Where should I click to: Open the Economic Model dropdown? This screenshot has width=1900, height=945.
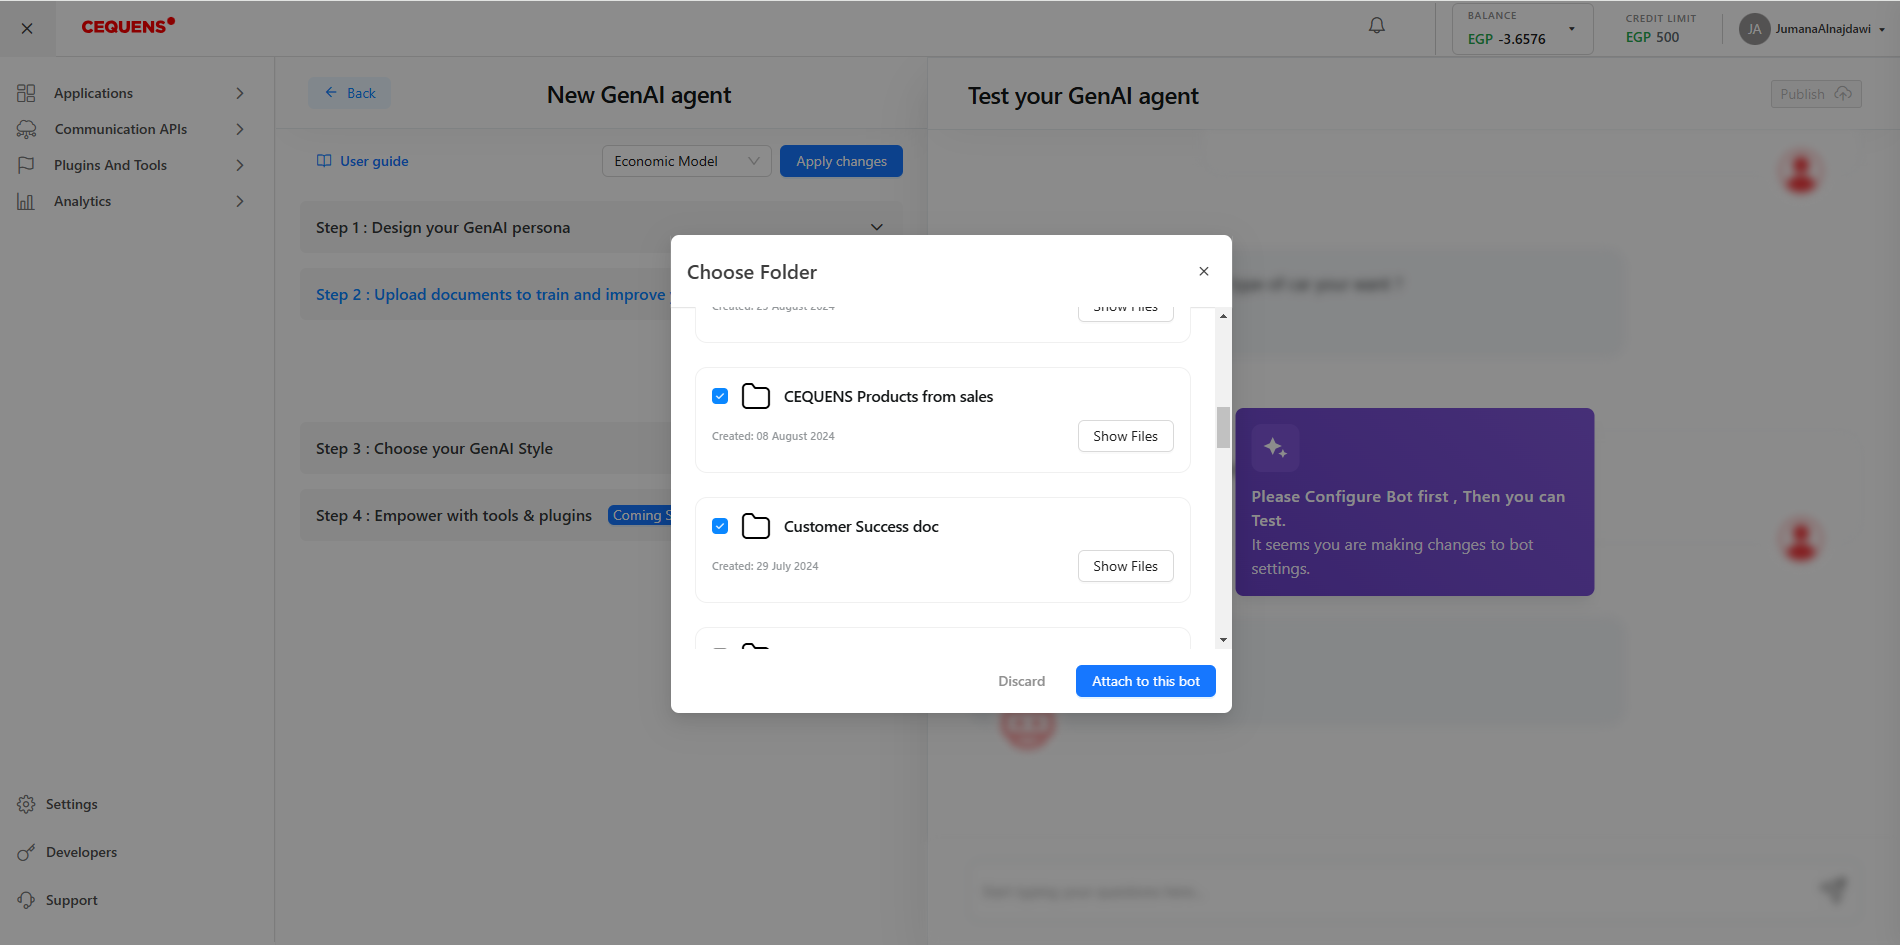point(686,161)
